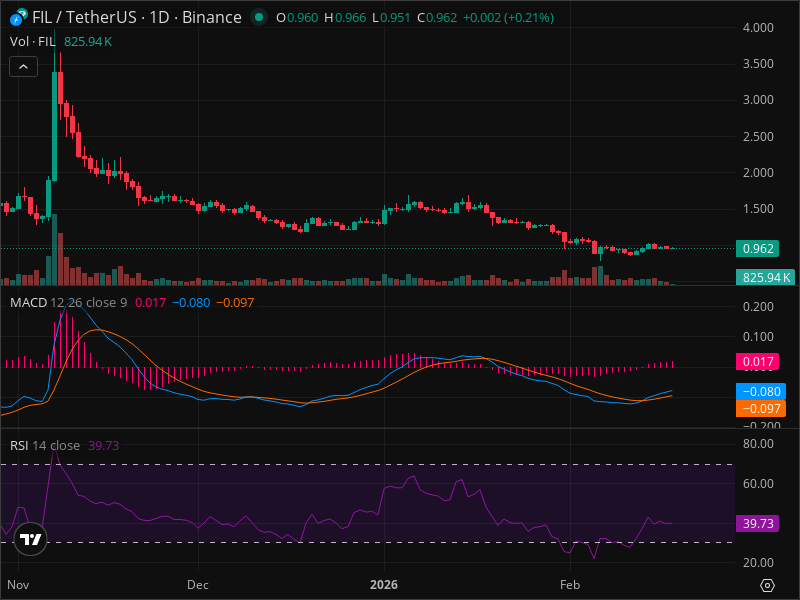Click the 80.00 RSI scale label
The width and height of the screenshot is (800, 600).
pos(758,444)
